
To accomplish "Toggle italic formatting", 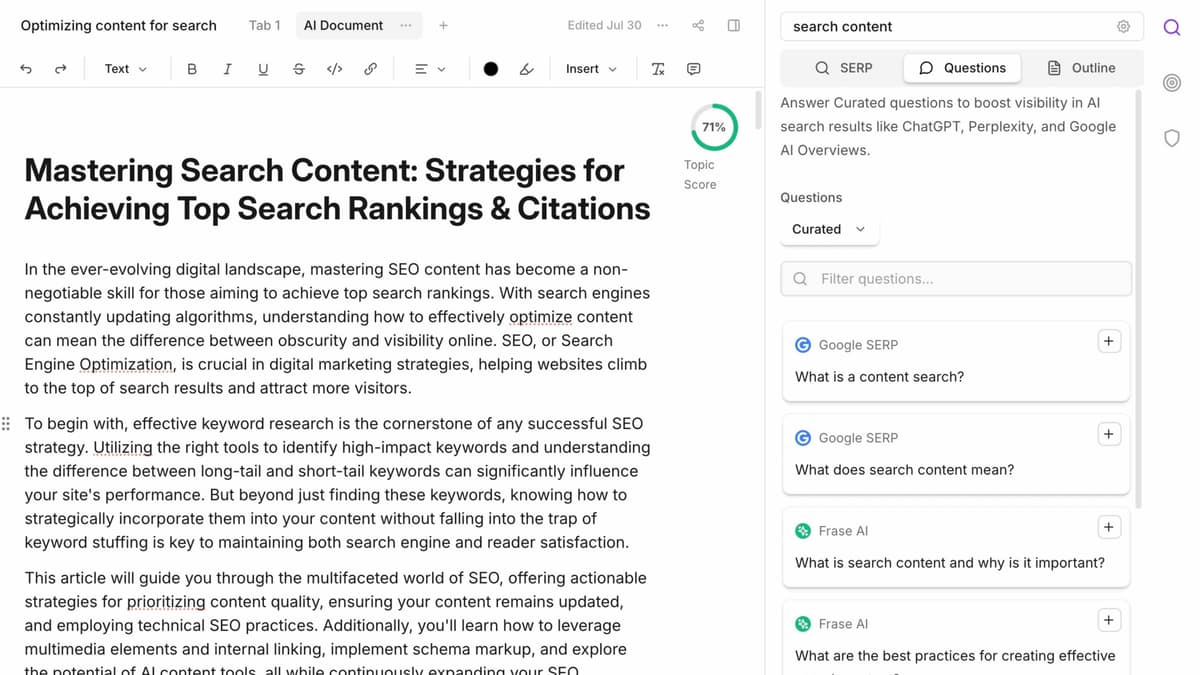I will point(227,69).
